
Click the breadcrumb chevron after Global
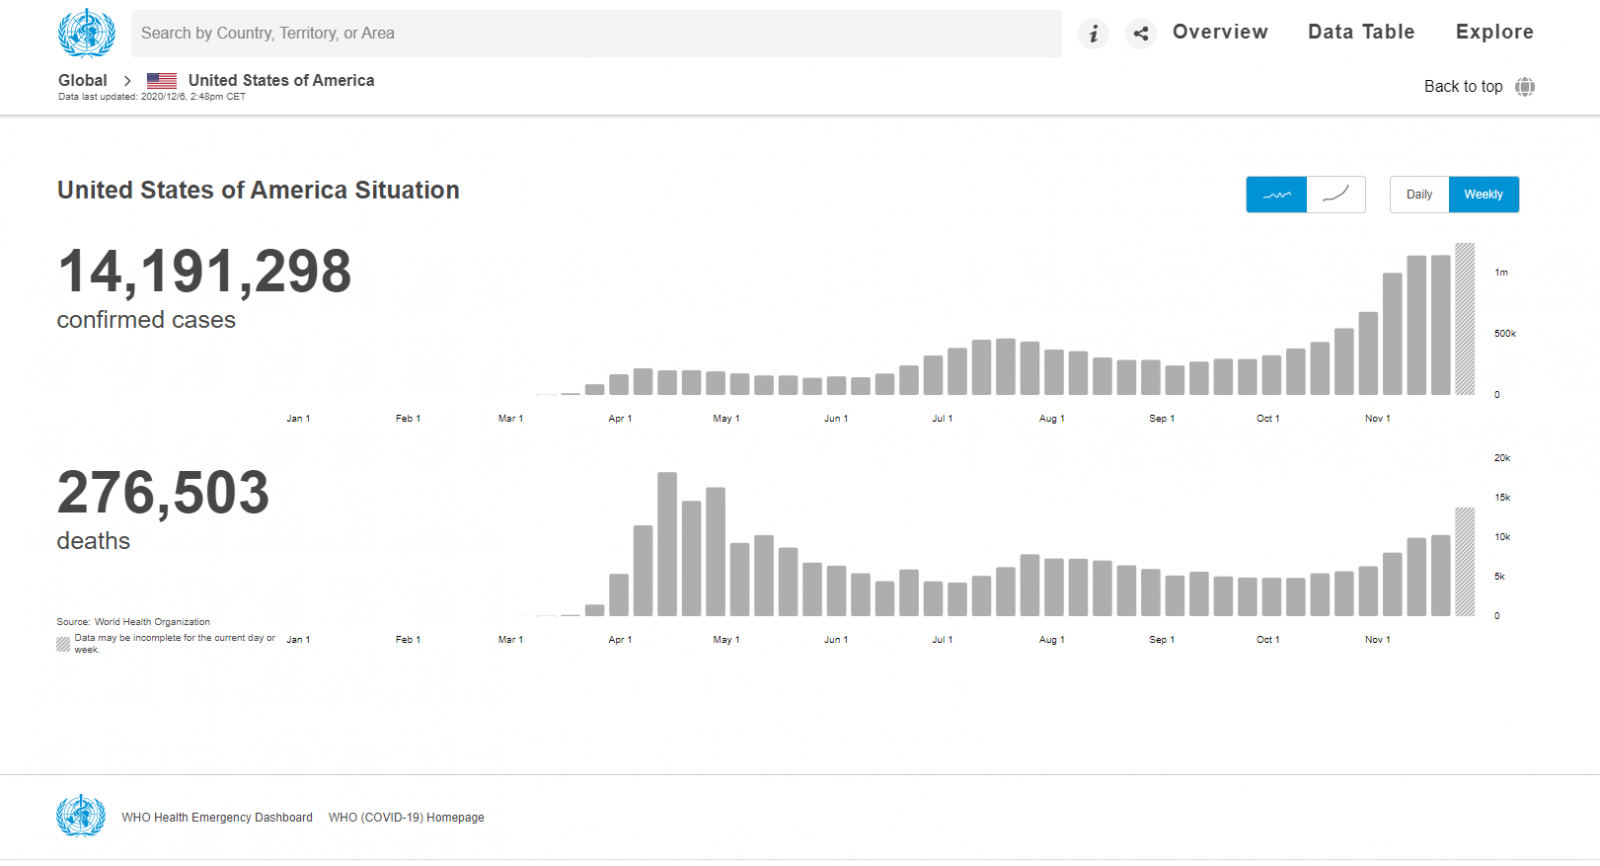coord(127,81)
